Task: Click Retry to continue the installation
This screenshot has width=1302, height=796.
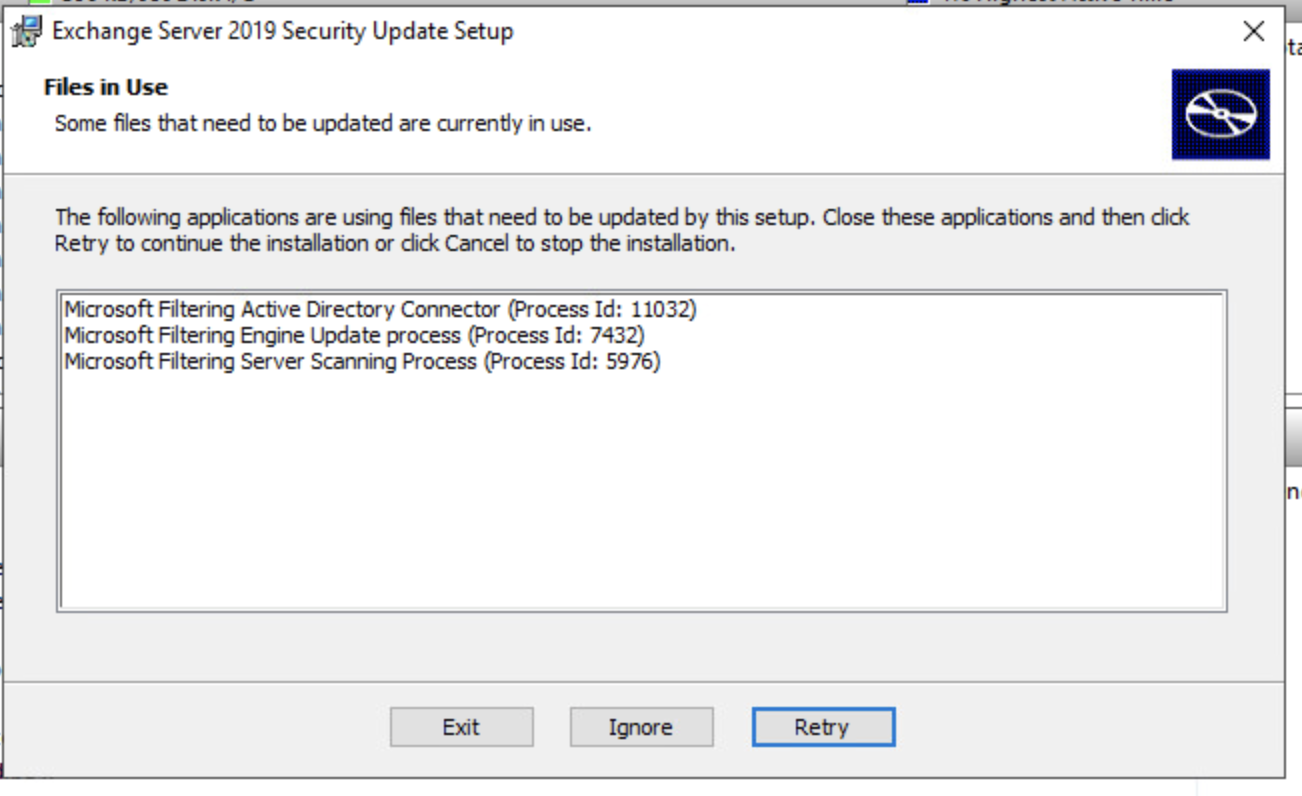Action: (823, 727)
